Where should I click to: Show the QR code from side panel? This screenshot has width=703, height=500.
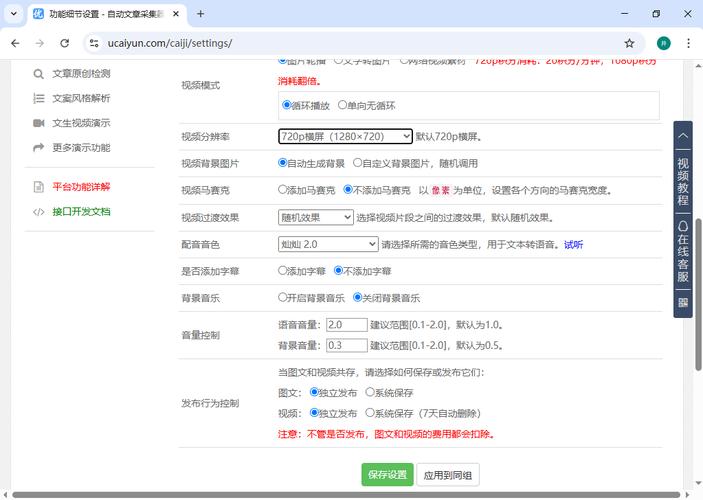pyautogui.click(x=683, y=302)
